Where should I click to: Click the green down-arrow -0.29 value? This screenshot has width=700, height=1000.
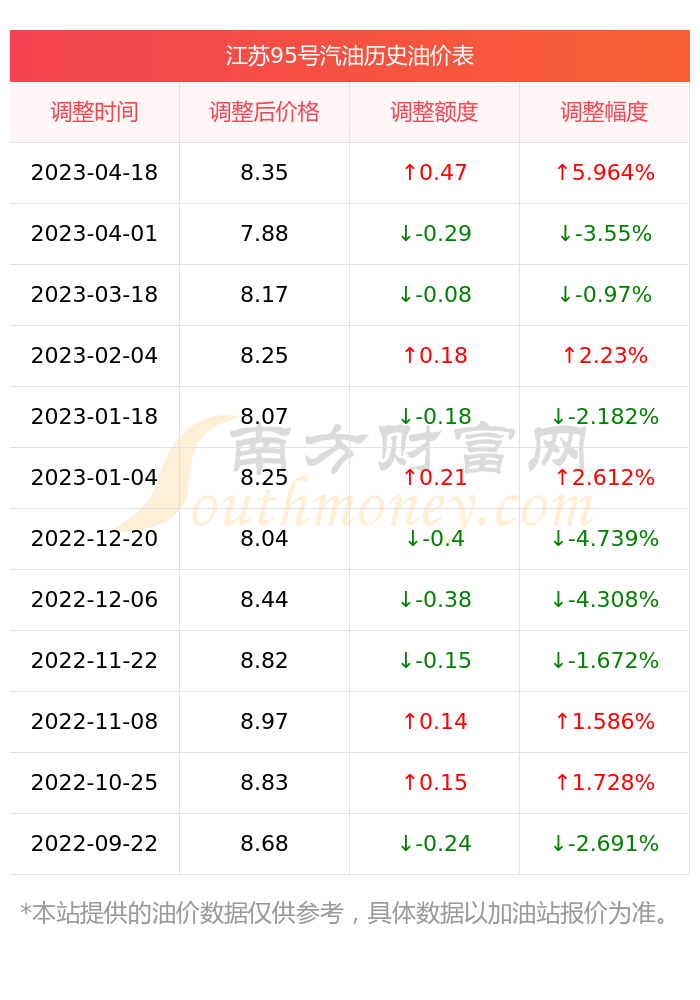434,233
